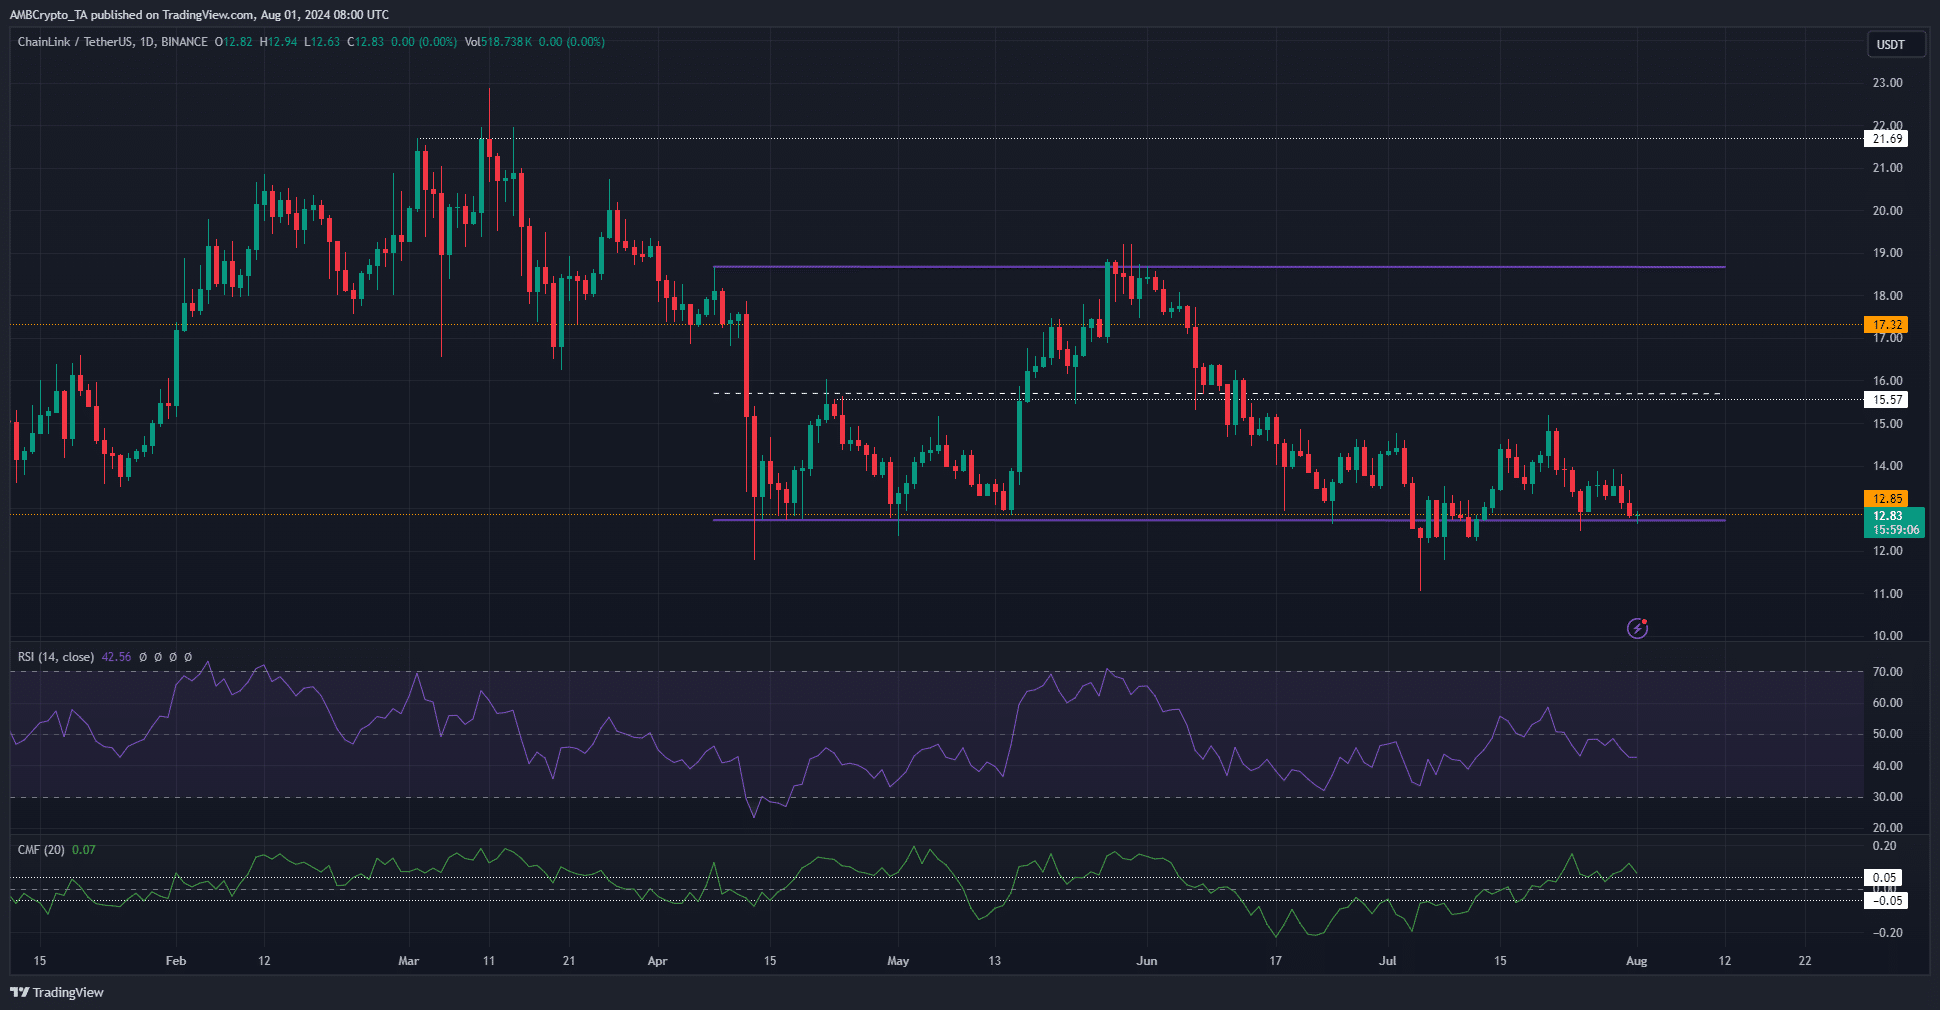Open the TradingView logo link

pyautogui.click(x=57, y=992)
